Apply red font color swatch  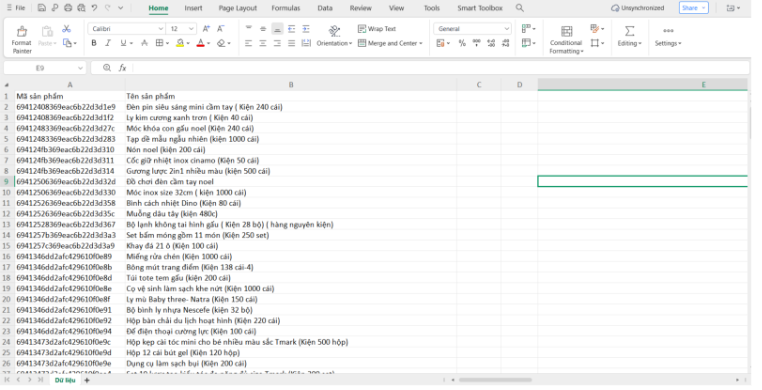(x=200, y=43)
